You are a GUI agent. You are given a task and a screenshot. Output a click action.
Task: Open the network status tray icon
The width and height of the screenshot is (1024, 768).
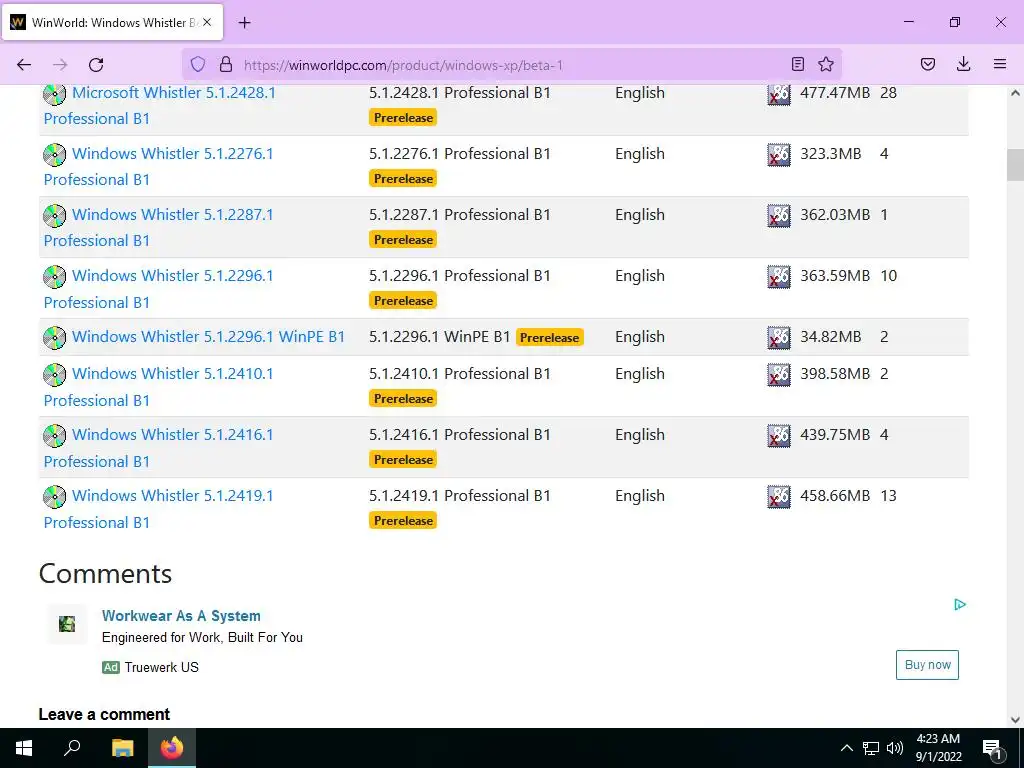click(871, 748)
